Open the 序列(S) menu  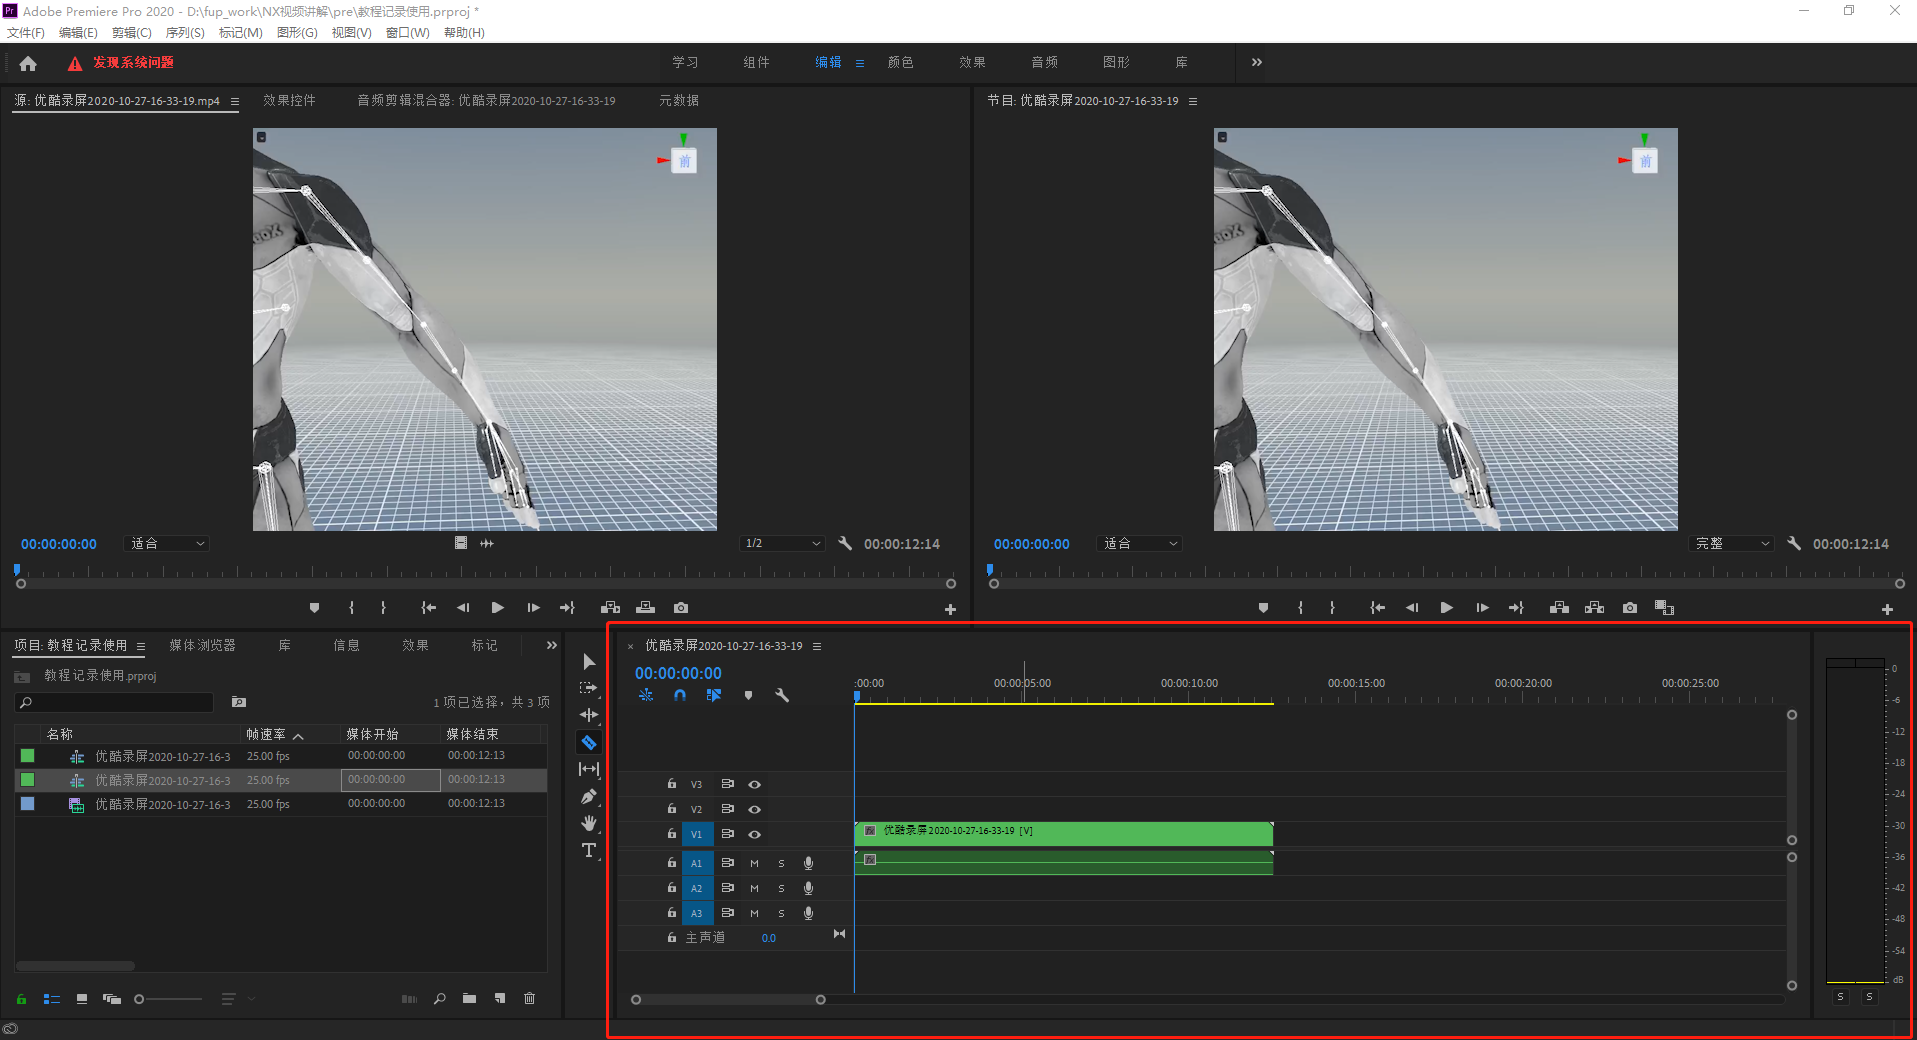(x=185, y=33)
